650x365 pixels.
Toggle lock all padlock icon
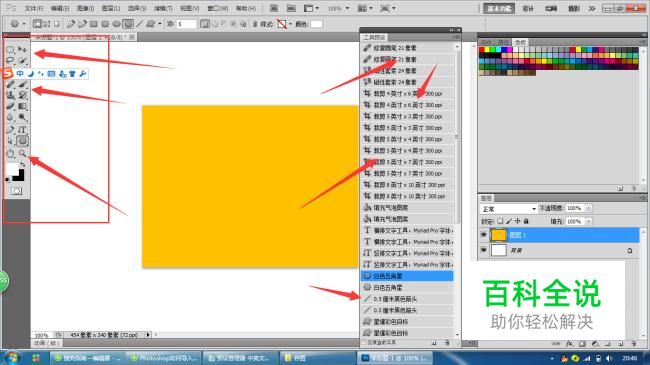click(526, 221)
